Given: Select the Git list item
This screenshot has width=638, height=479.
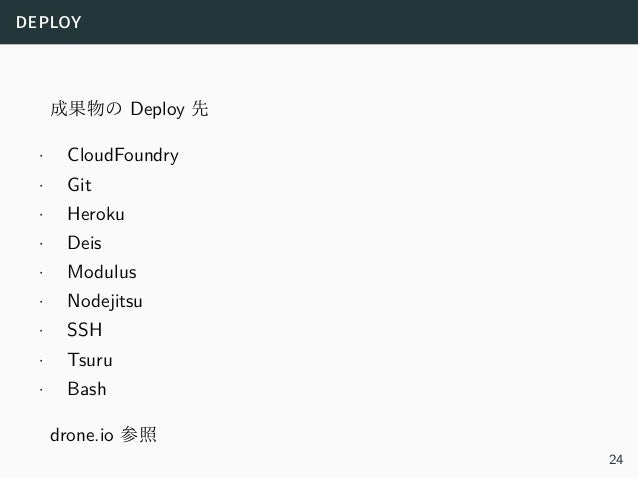Looking at the screenshot, I should click(79, 185).
